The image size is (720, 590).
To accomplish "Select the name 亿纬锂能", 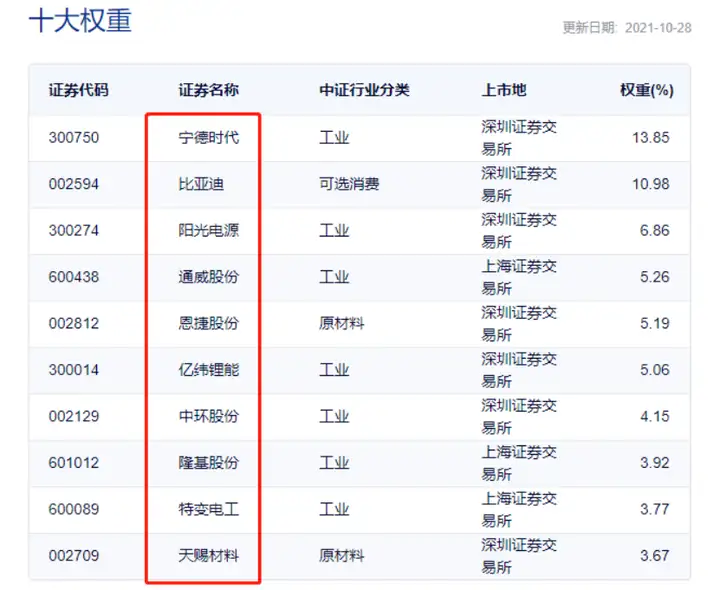I will pos(208,370).
